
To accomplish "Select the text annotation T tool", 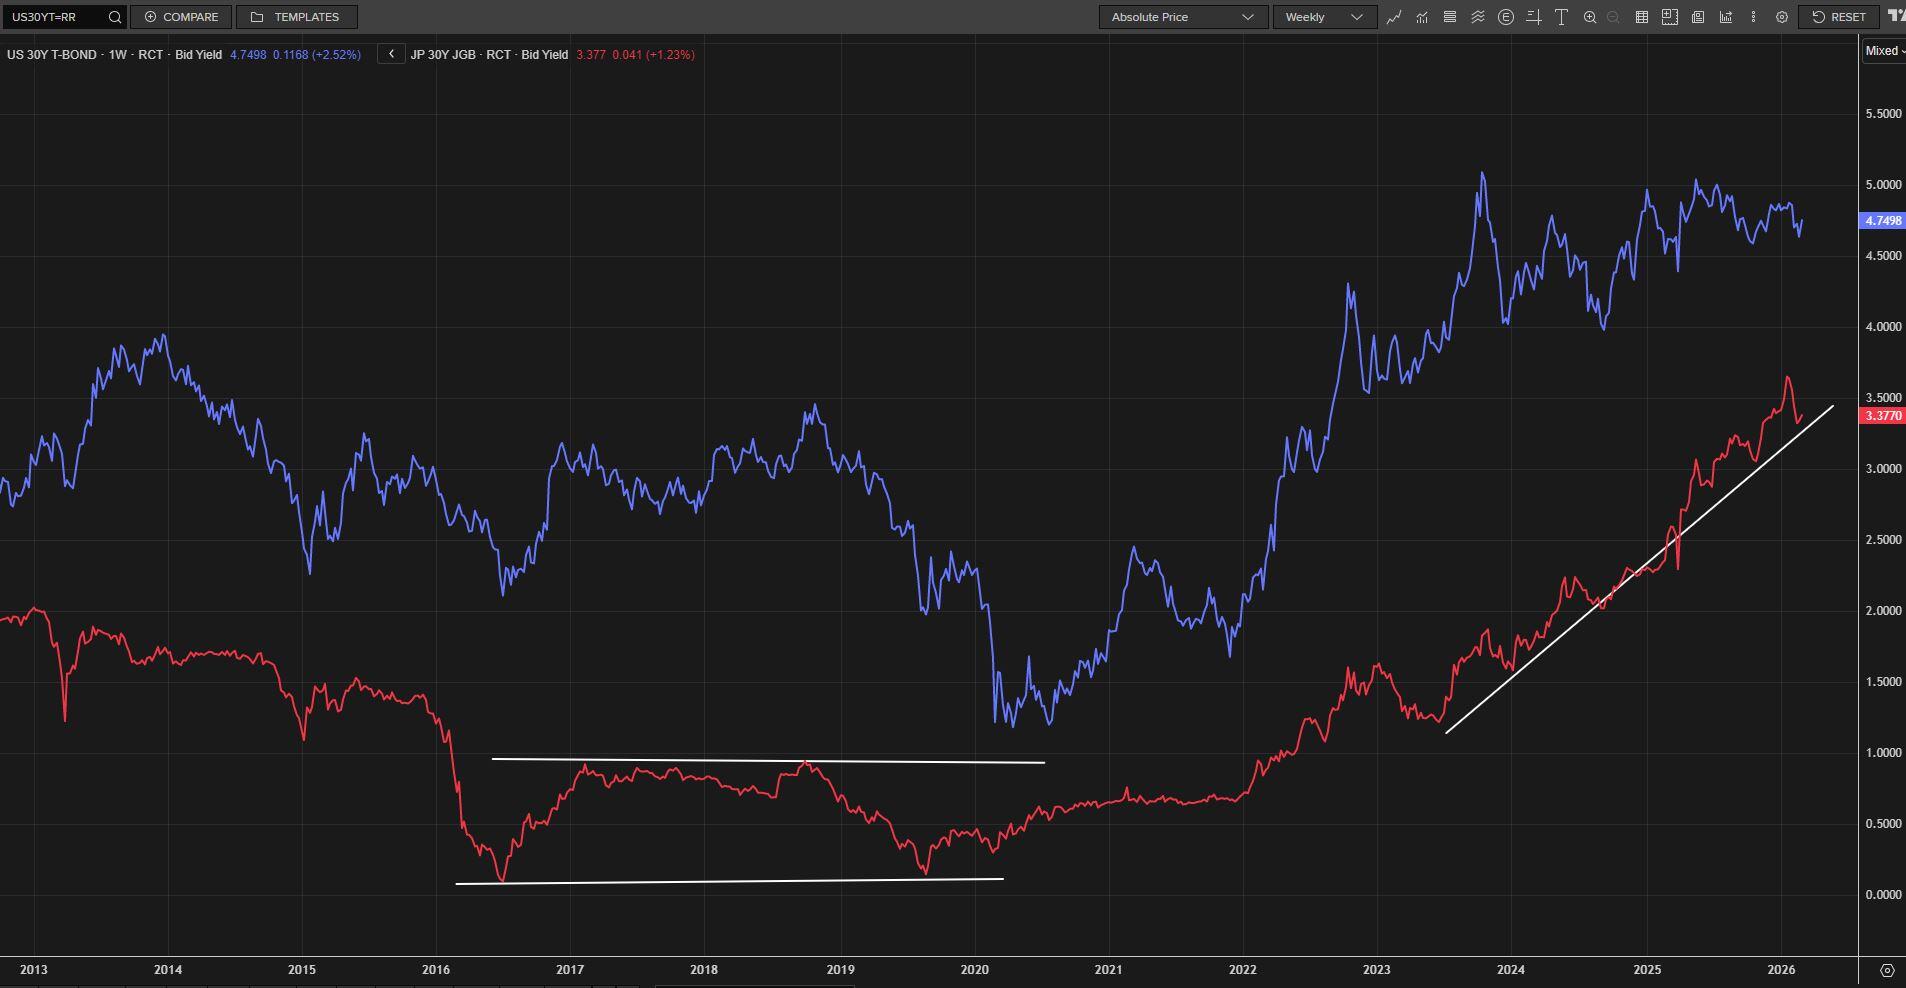I will coord(1561,17).
